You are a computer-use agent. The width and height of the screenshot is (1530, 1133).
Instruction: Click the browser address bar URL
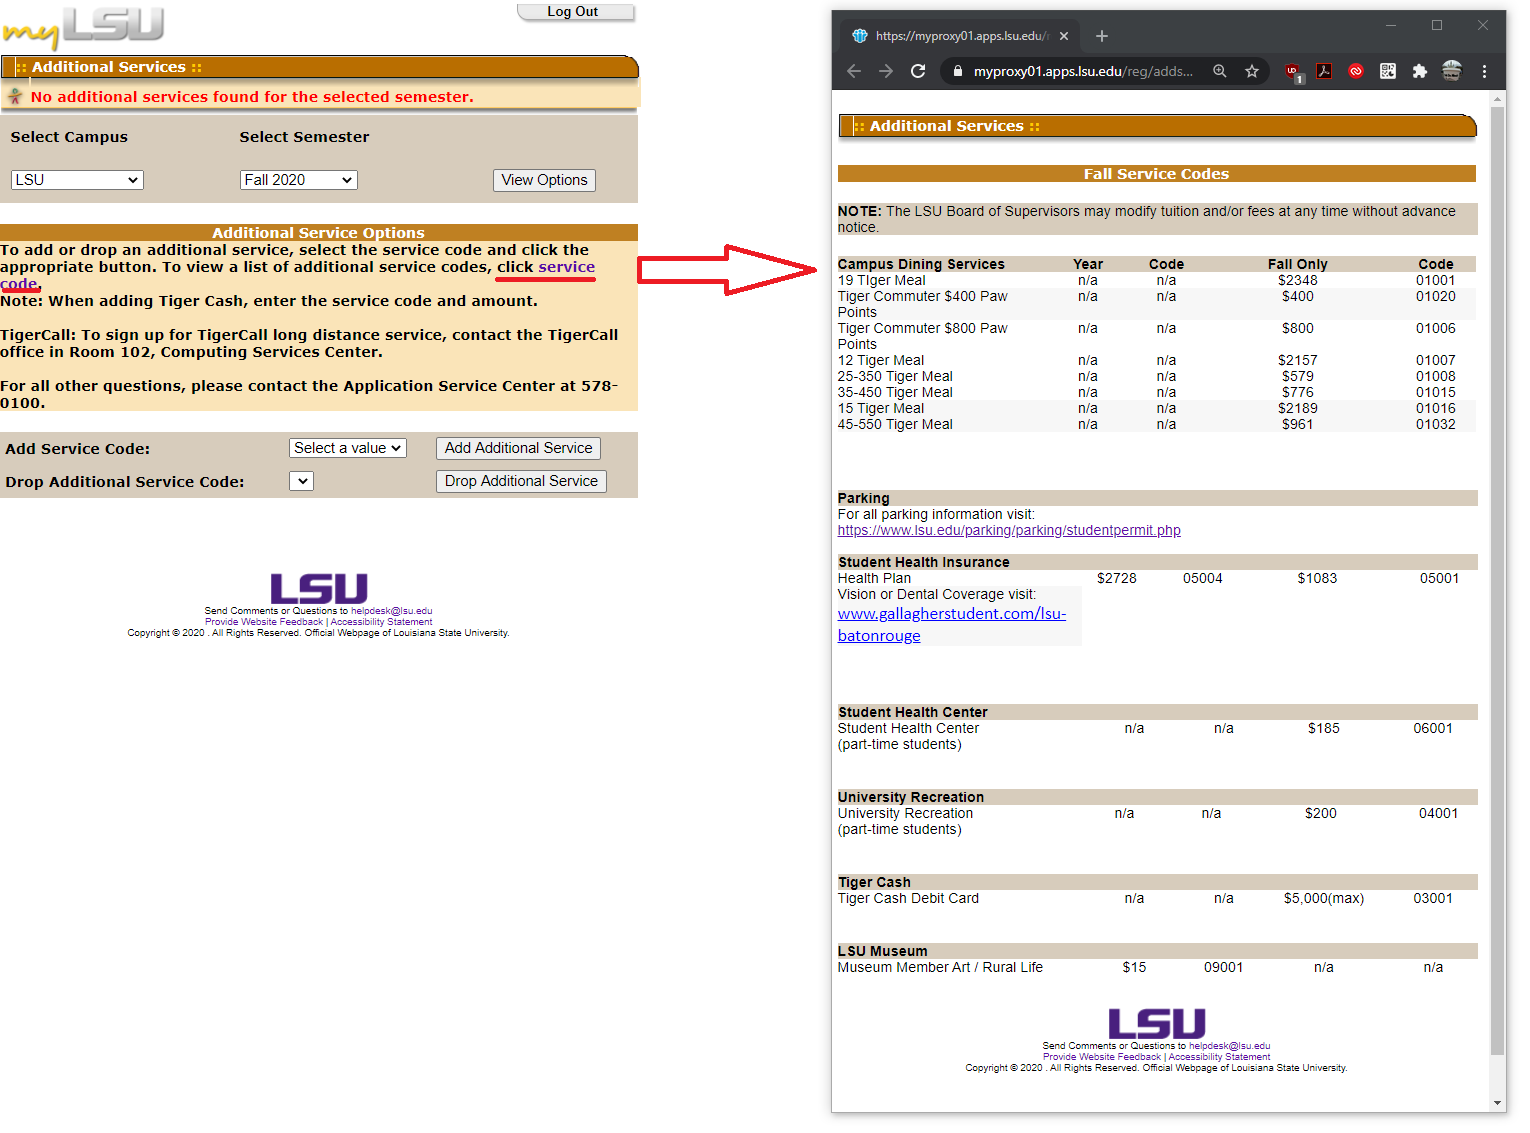click(x=1083, y=71)
